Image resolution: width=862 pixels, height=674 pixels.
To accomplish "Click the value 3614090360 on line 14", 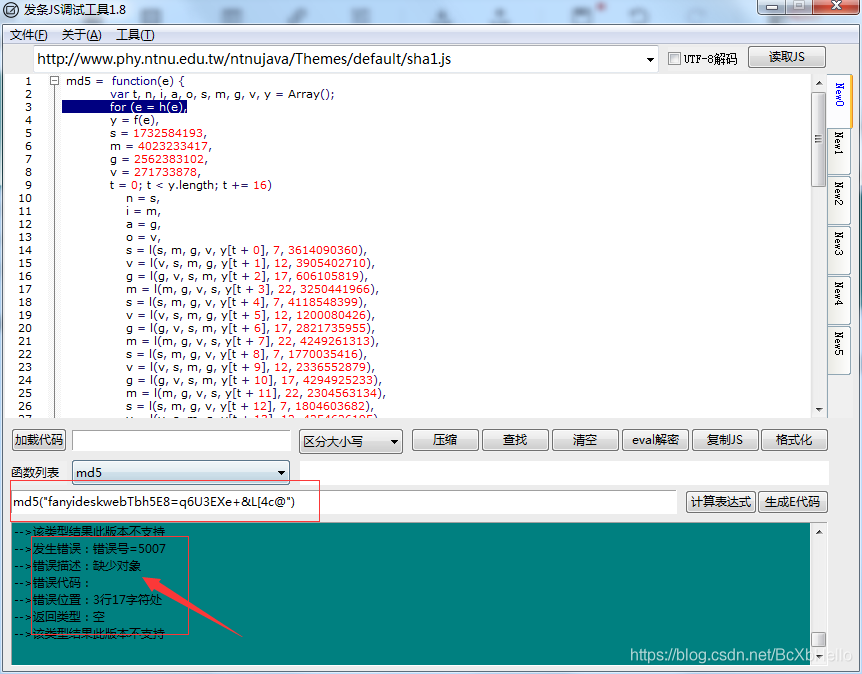I will (323, 251).
